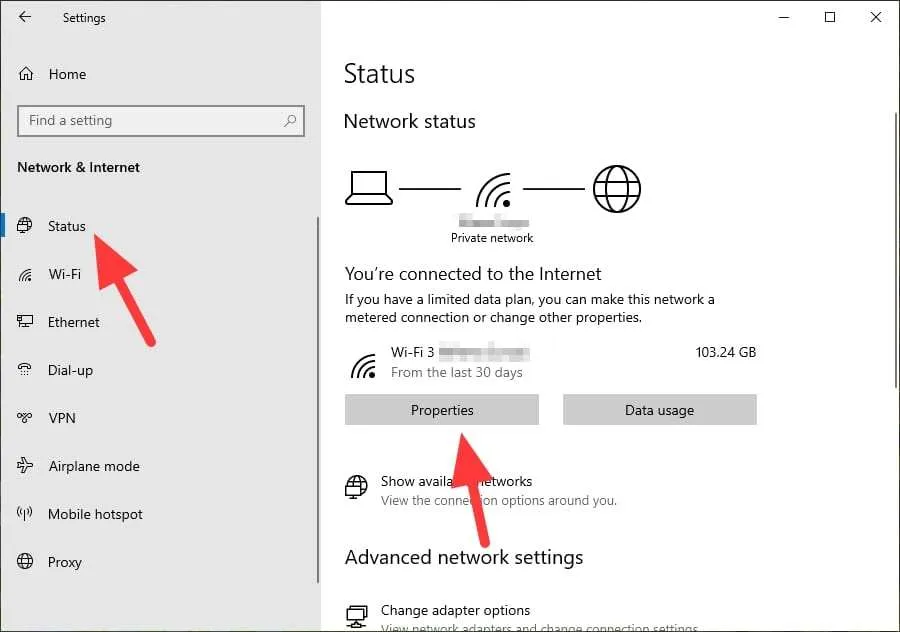Click the Wi-Fi icon in network diagram
The width and height of the screenshot is (900, 632).
coord(494,191)
